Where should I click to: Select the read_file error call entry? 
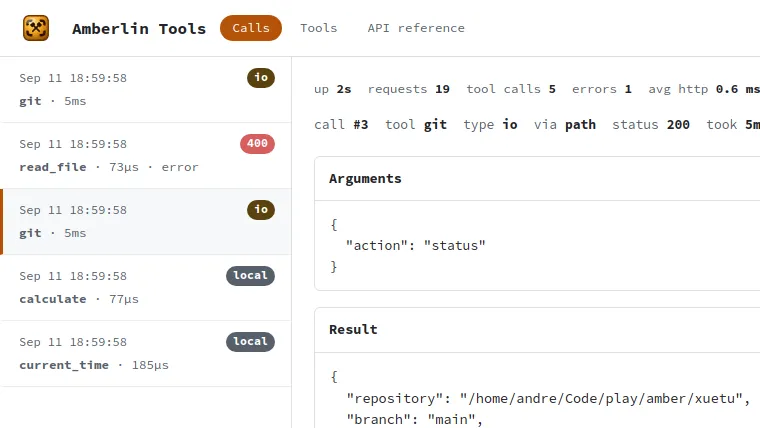point(145,156)
